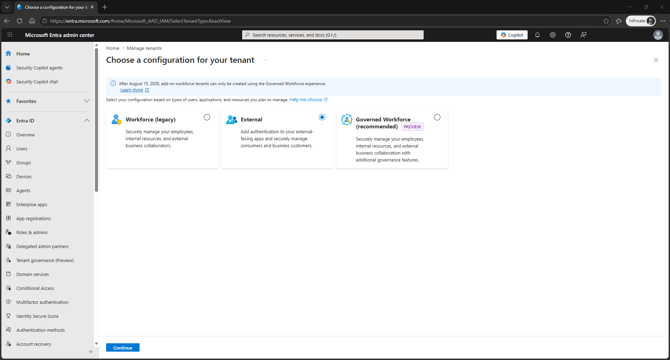This screenshot has height=360, width=670.
Task: Go to Home breadcrumb link
Action: pyautogui.click(x=112, y=48)
